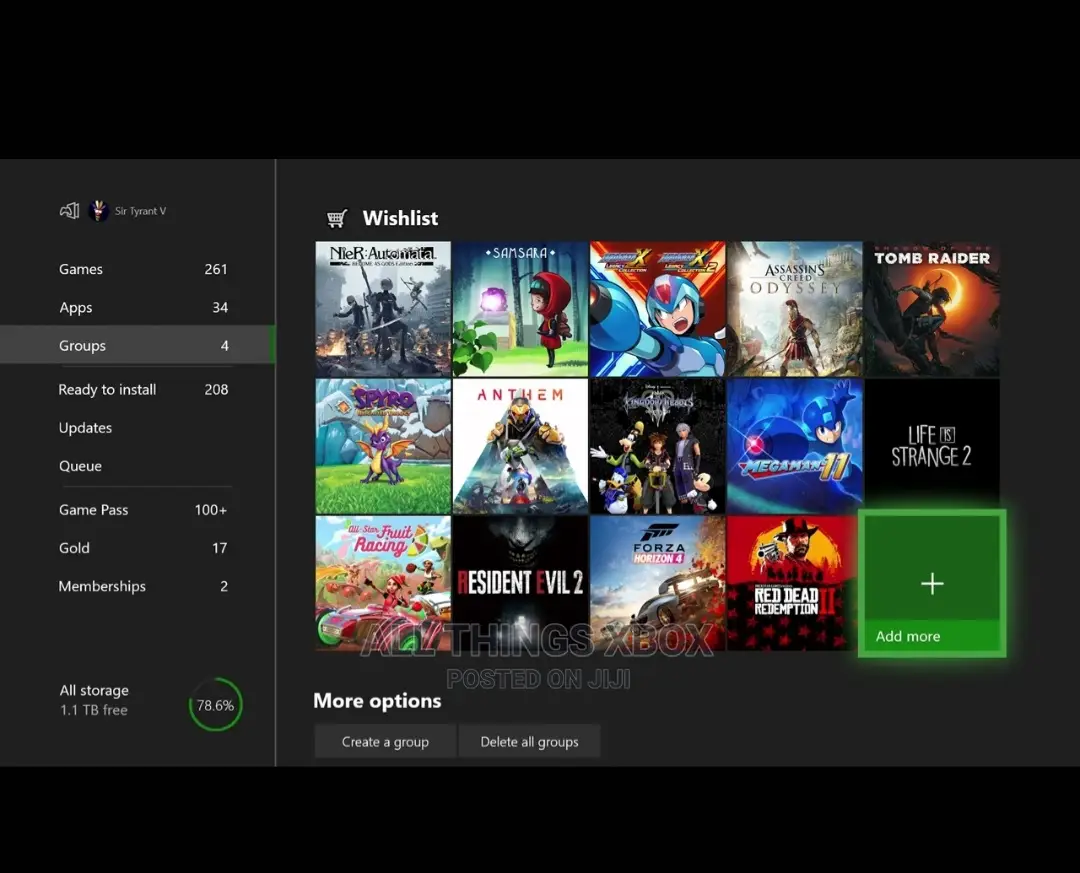Click the Sir Tyrant V gamertag text

tap(141, 211)
